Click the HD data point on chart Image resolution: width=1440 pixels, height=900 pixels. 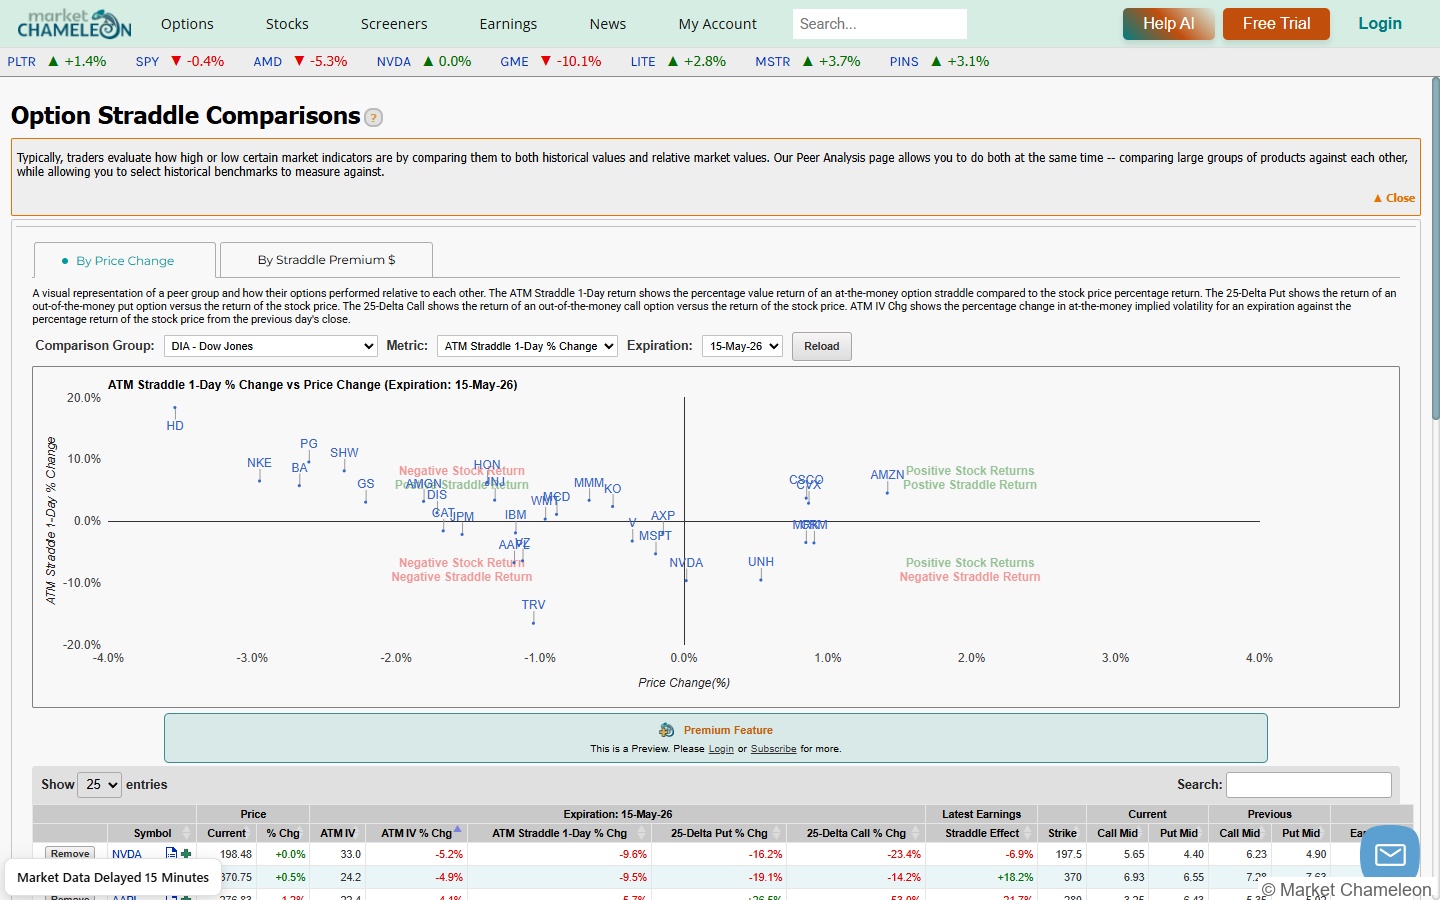pyautogui.click(x=175, y=408)
